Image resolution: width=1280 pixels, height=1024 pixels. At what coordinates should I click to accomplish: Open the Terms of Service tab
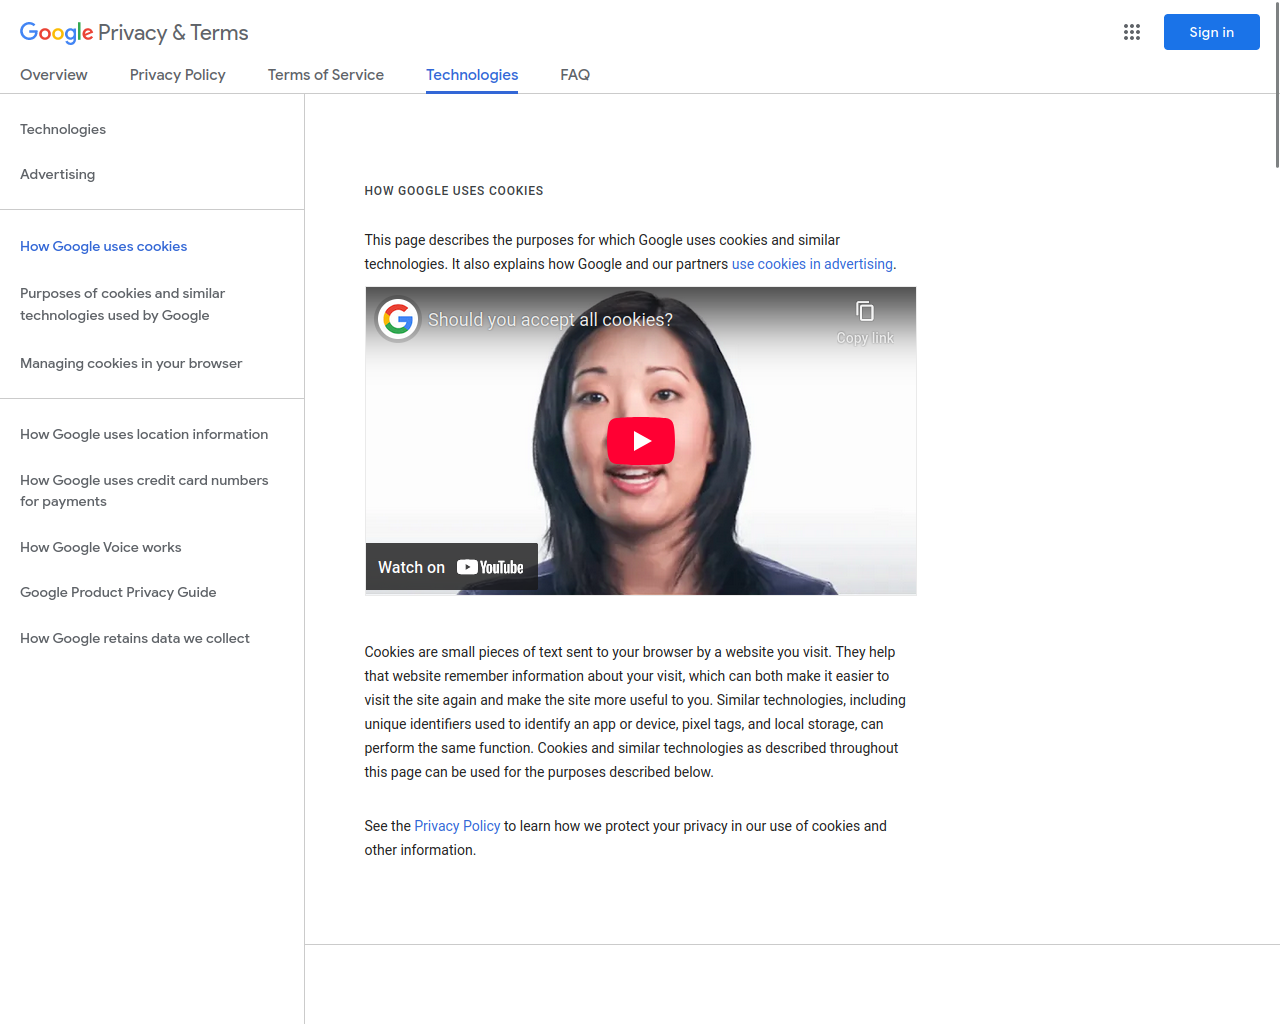coord(326,75)
